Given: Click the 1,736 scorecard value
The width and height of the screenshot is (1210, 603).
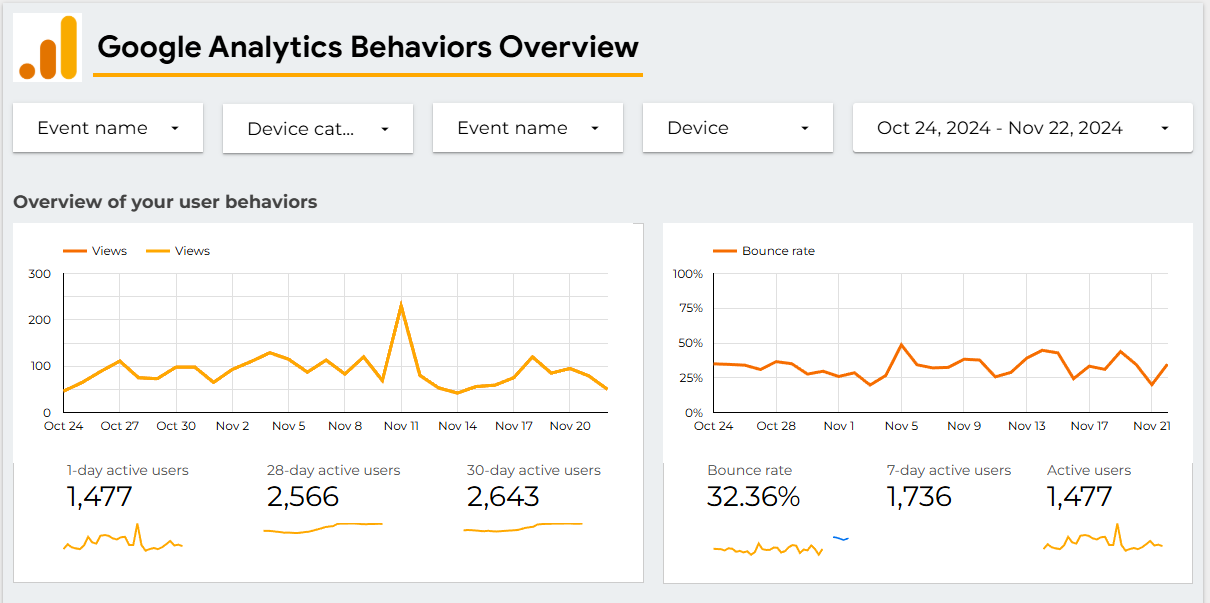Looking at the screenshot, I should click(x=919, y=497).
